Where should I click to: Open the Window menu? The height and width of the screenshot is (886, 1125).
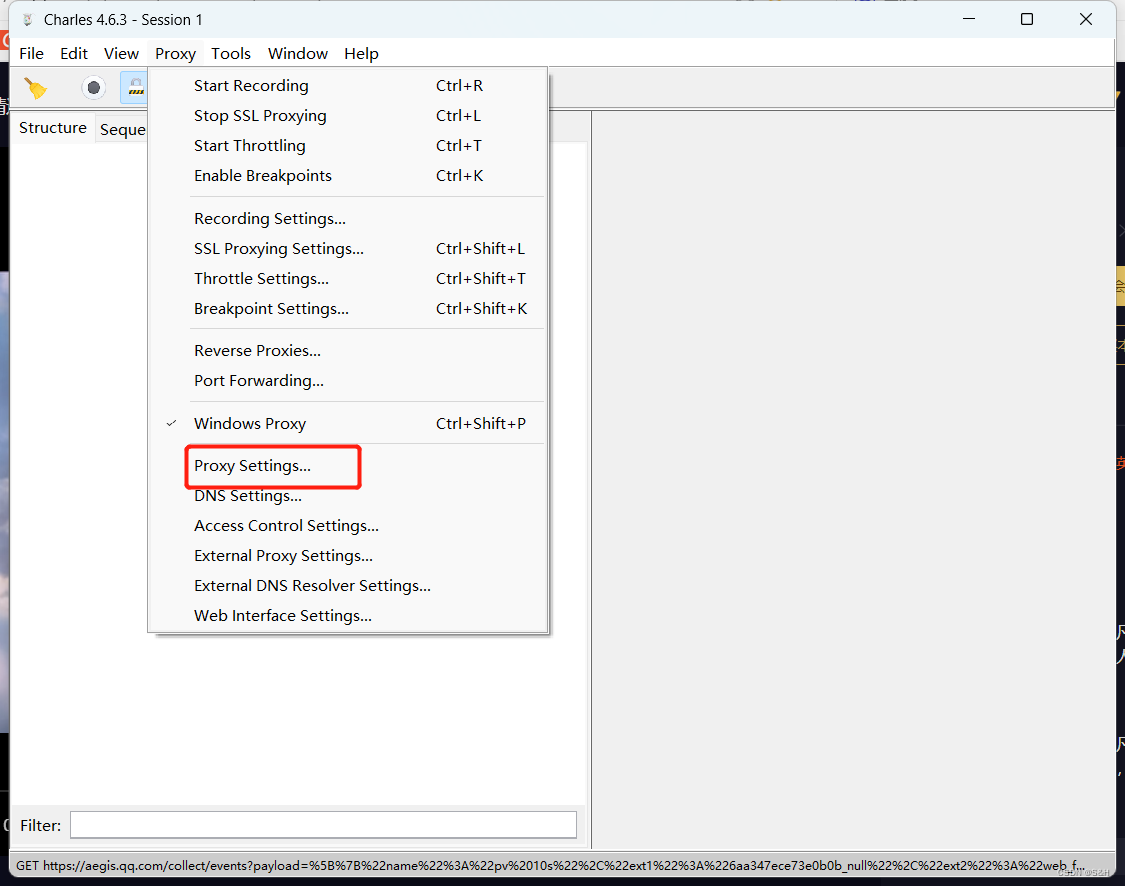click(x=298, y=54)
